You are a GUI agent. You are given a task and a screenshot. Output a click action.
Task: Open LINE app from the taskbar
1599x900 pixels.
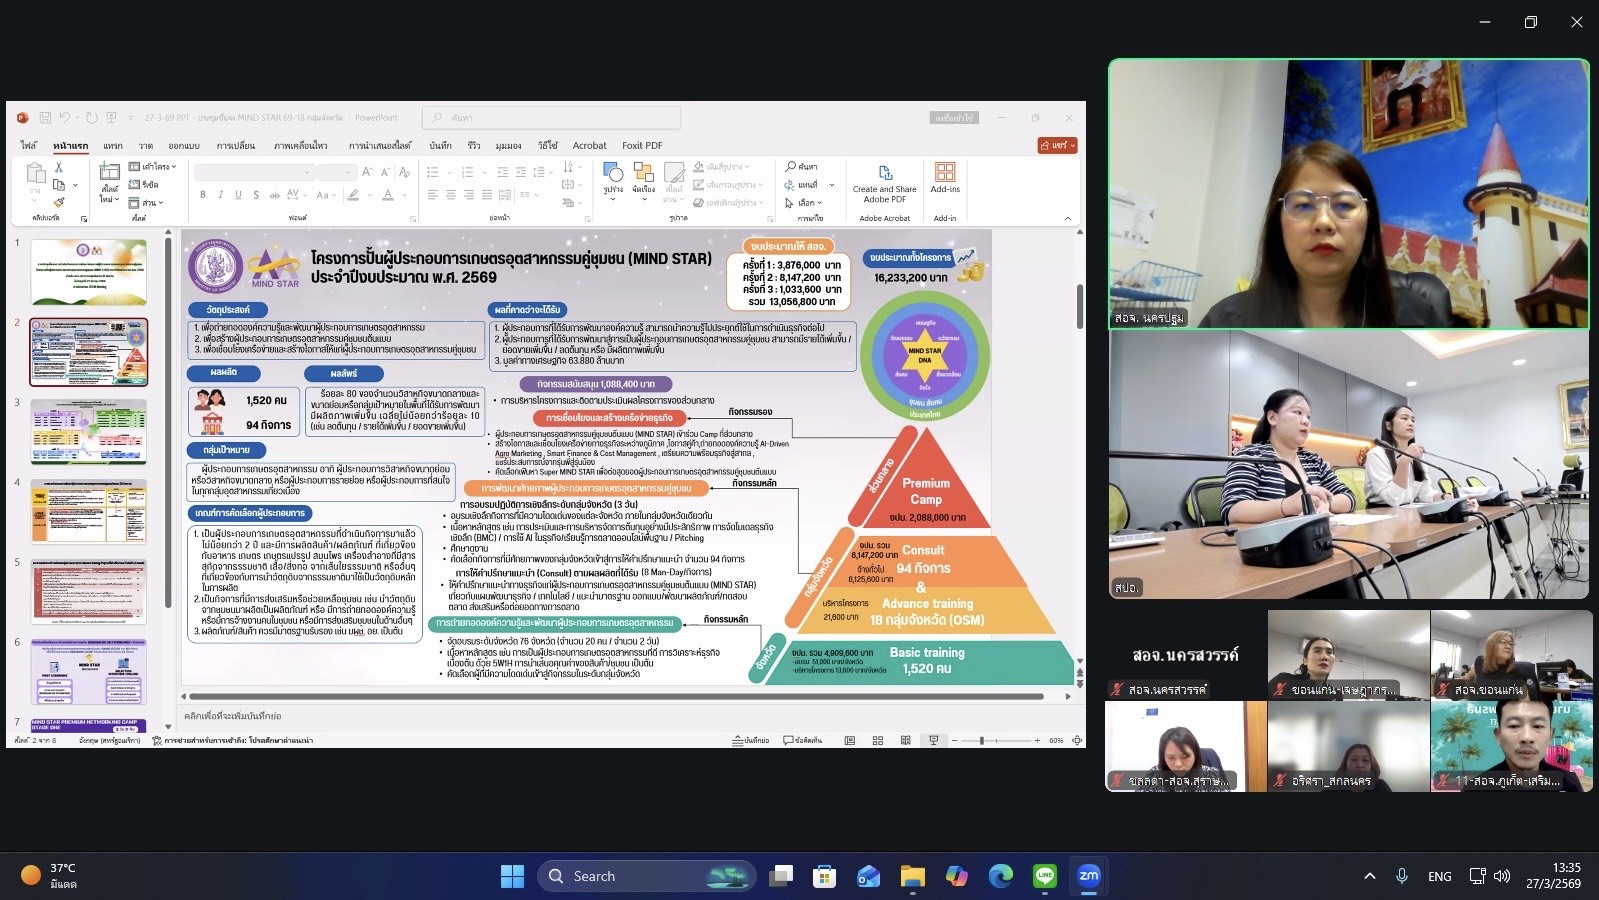point(1045,877)
